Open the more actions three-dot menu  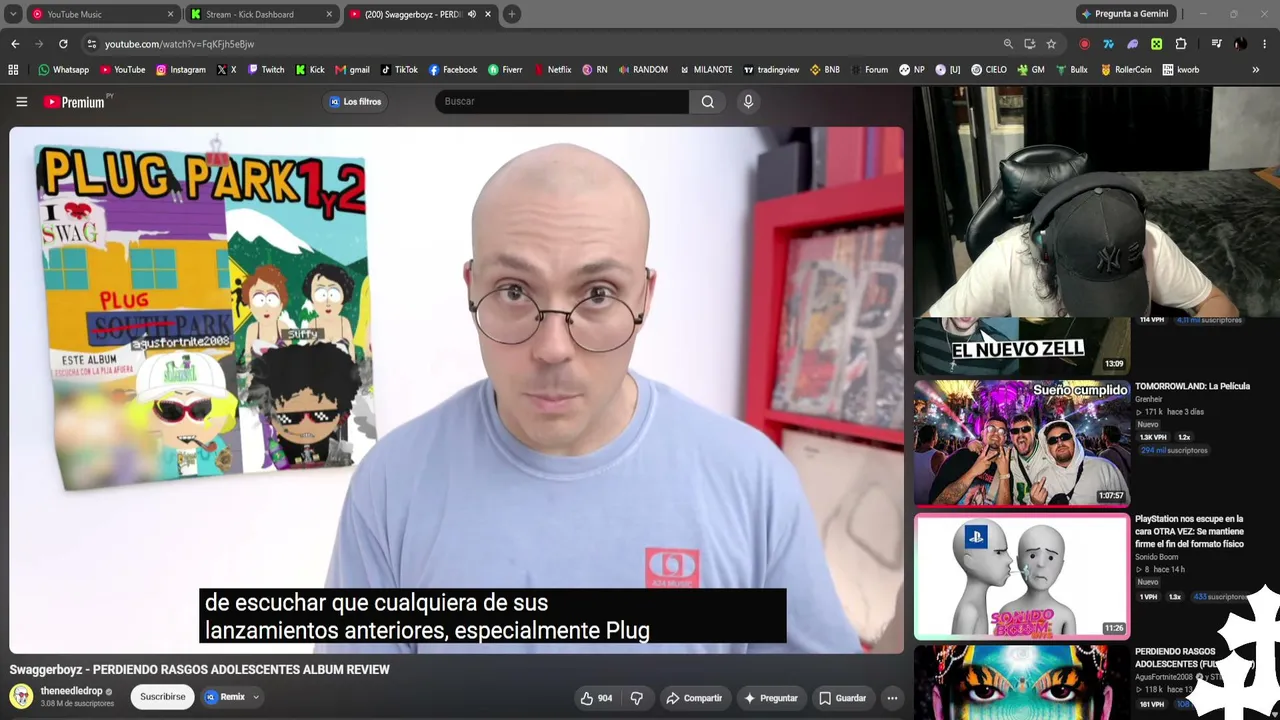point(892,698)
